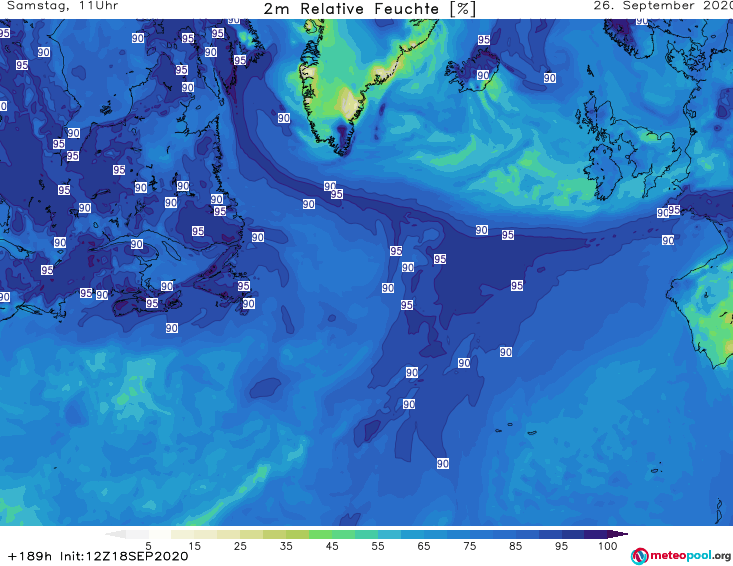Click the '+189h Init:12Z18SEP2020' forecast label
Image resolution: width=733 pixels, height=566 pixels.
[98, 556]
